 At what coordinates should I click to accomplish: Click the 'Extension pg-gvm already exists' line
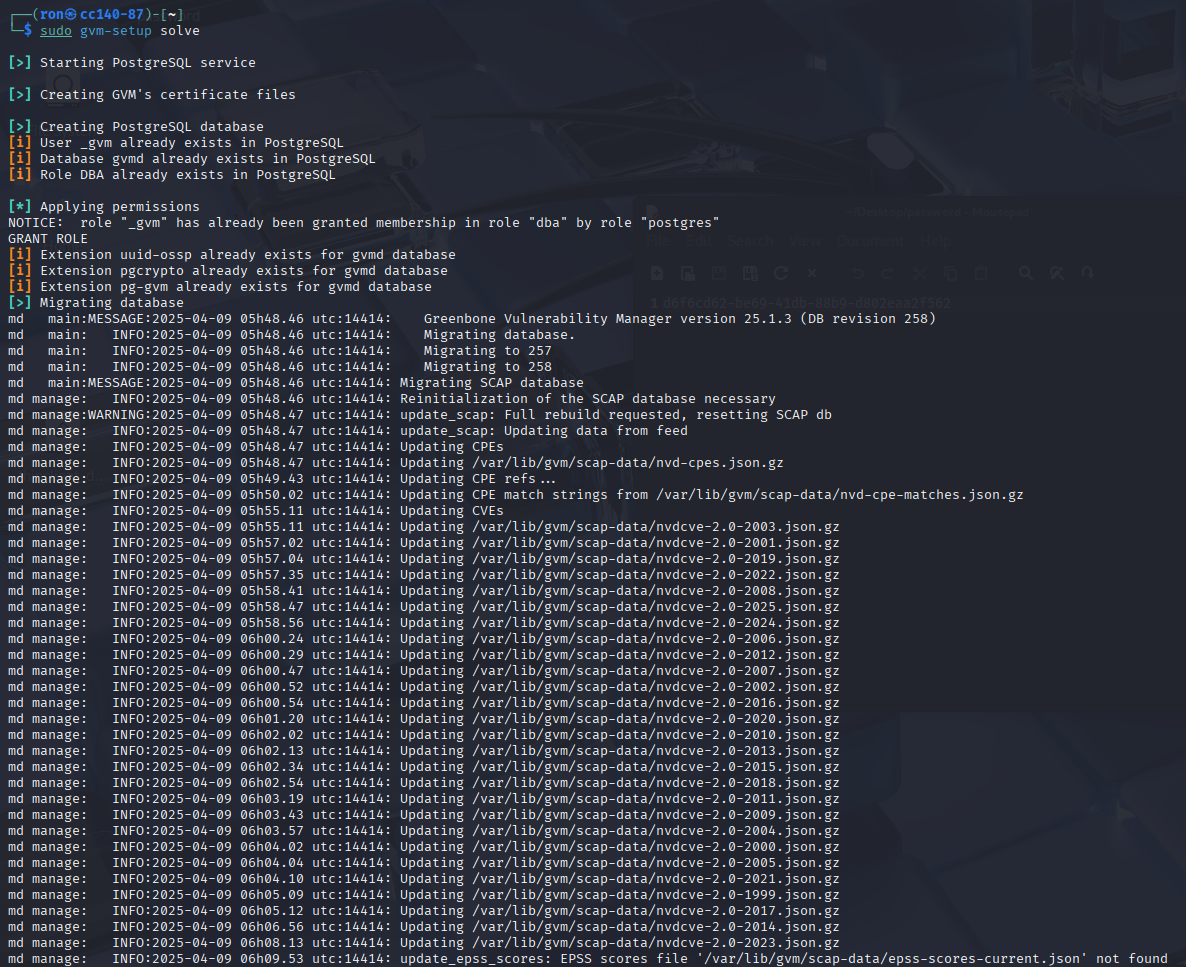(x=220, y=287)
